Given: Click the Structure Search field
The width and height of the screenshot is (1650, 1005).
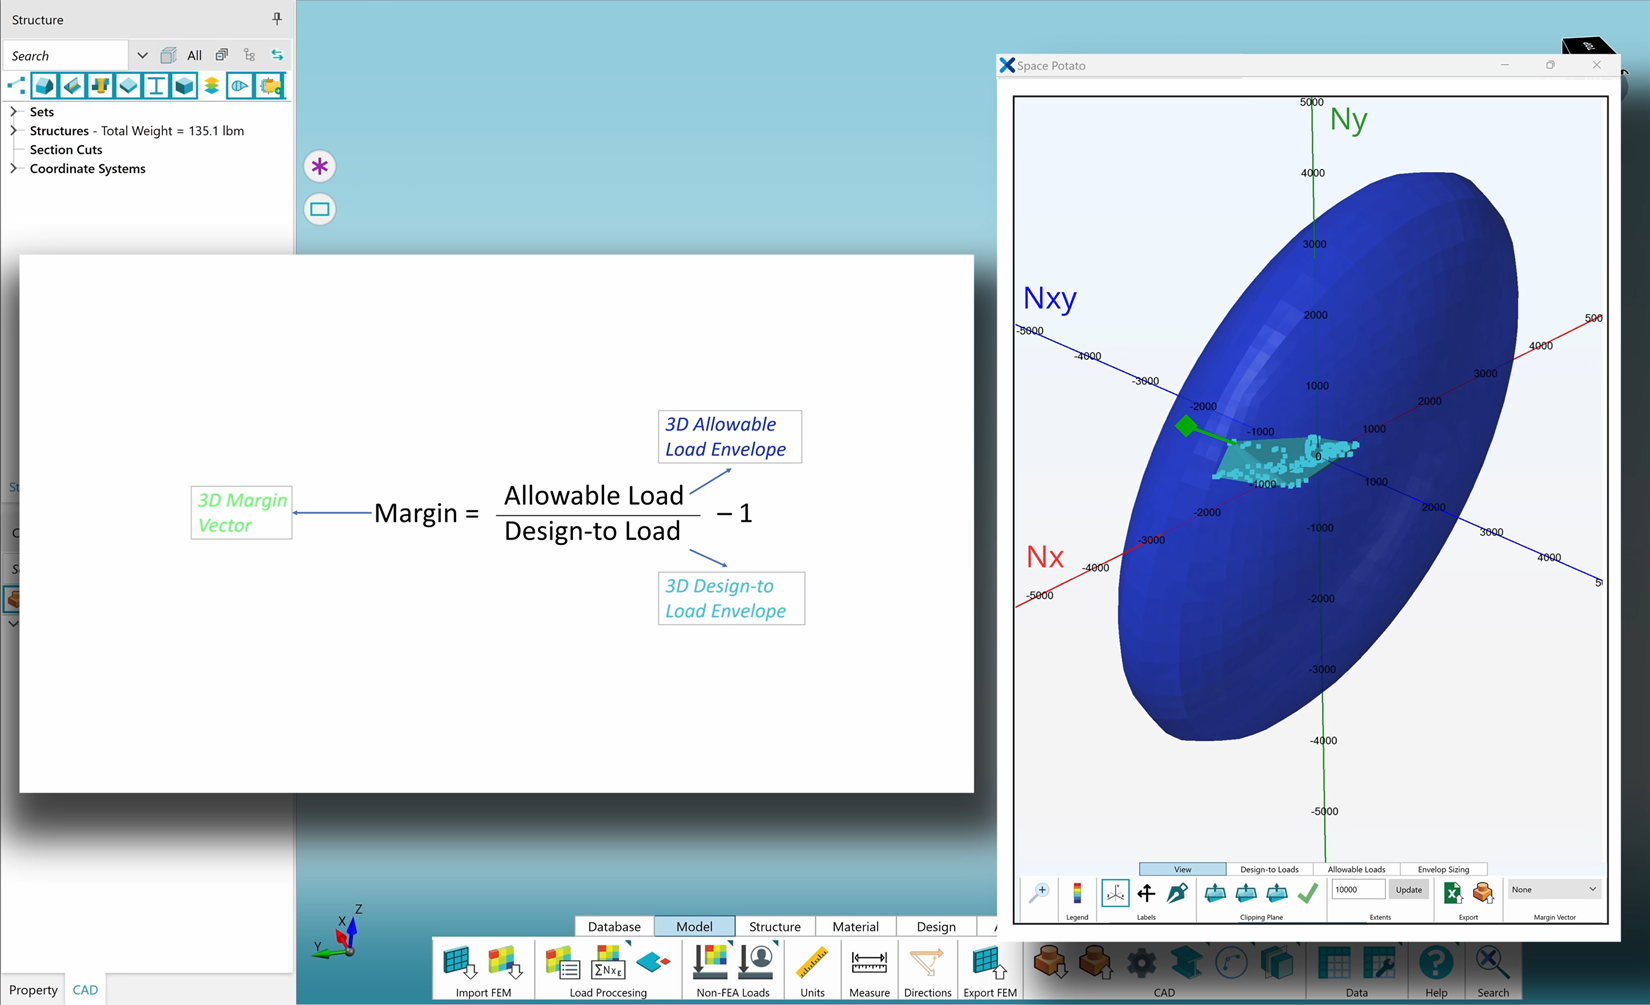Looking at the screenshot, I should tap(68, 56).
